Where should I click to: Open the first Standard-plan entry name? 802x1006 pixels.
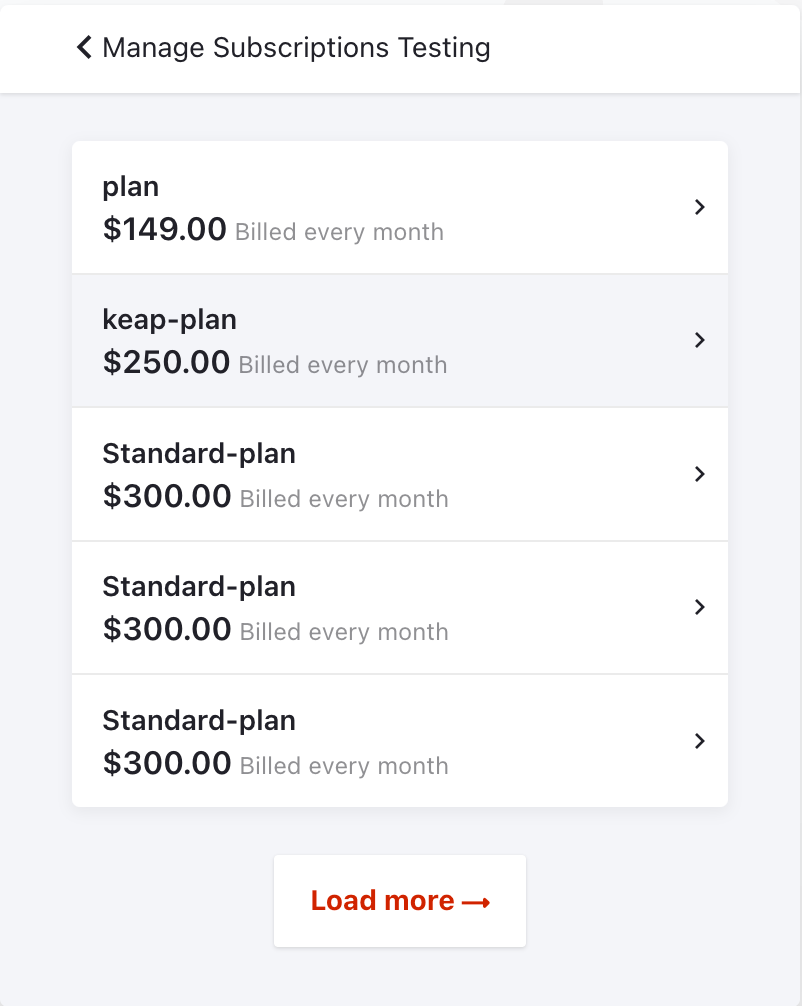199,454
